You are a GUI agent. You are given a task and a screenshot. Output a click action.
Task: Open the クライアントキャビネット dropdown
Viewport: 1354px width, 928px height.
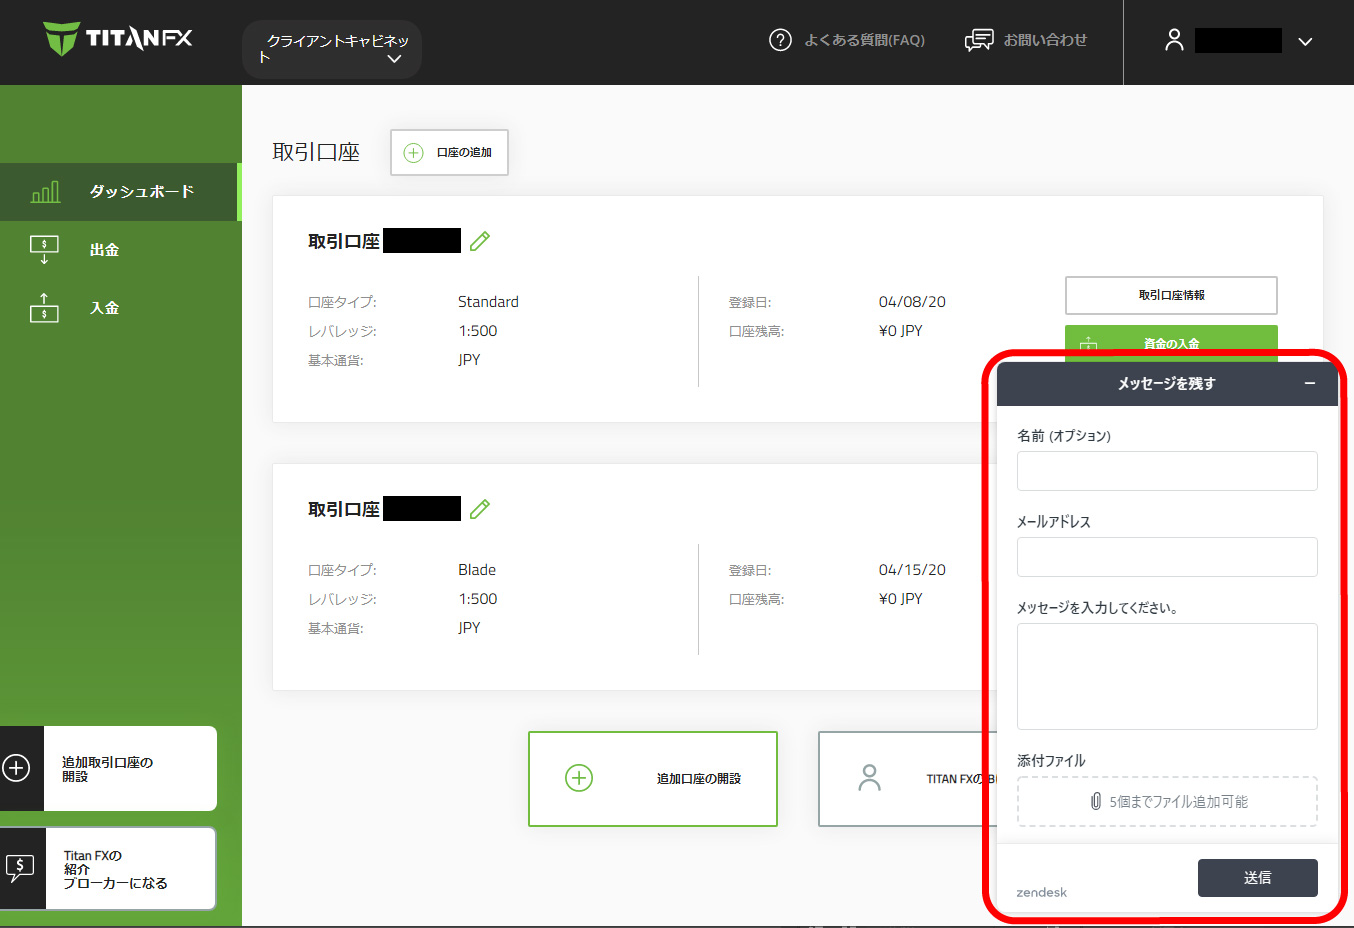pyautogui.click(x=332, y=49)
